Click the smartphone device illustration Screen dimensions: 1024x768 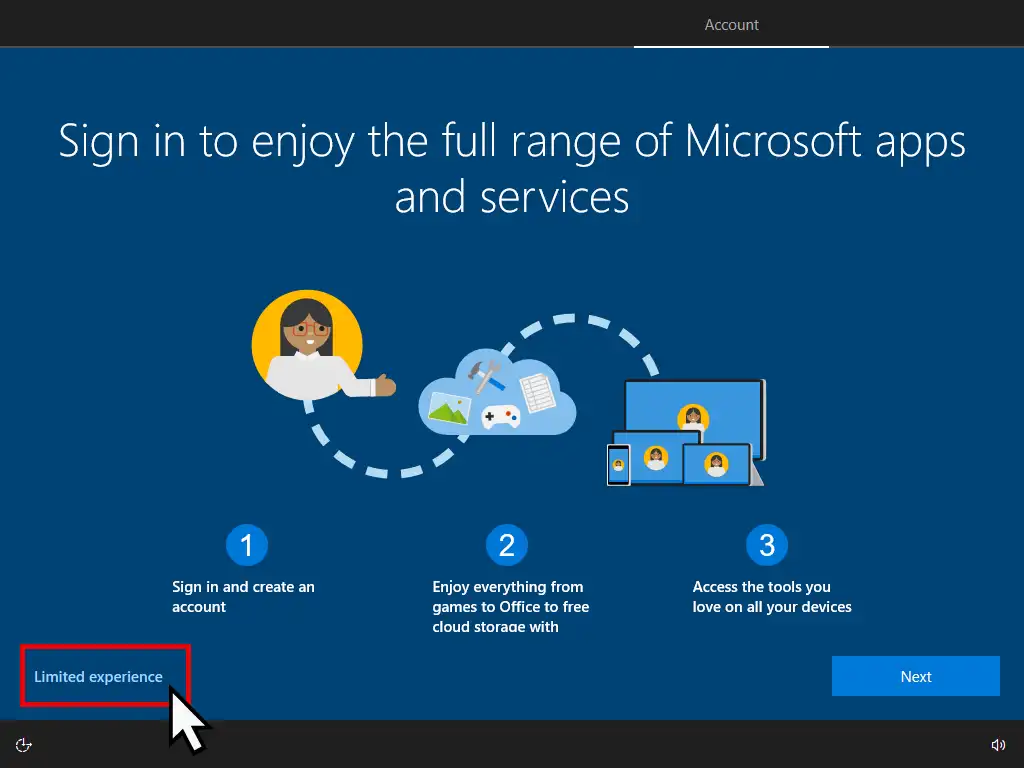pos(619,465)
